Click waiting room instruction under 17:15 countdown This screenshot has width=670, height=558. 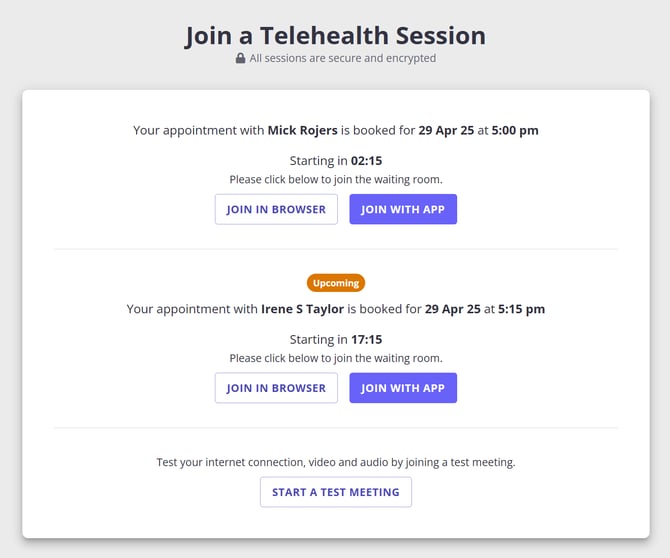[x=335, y=358]
